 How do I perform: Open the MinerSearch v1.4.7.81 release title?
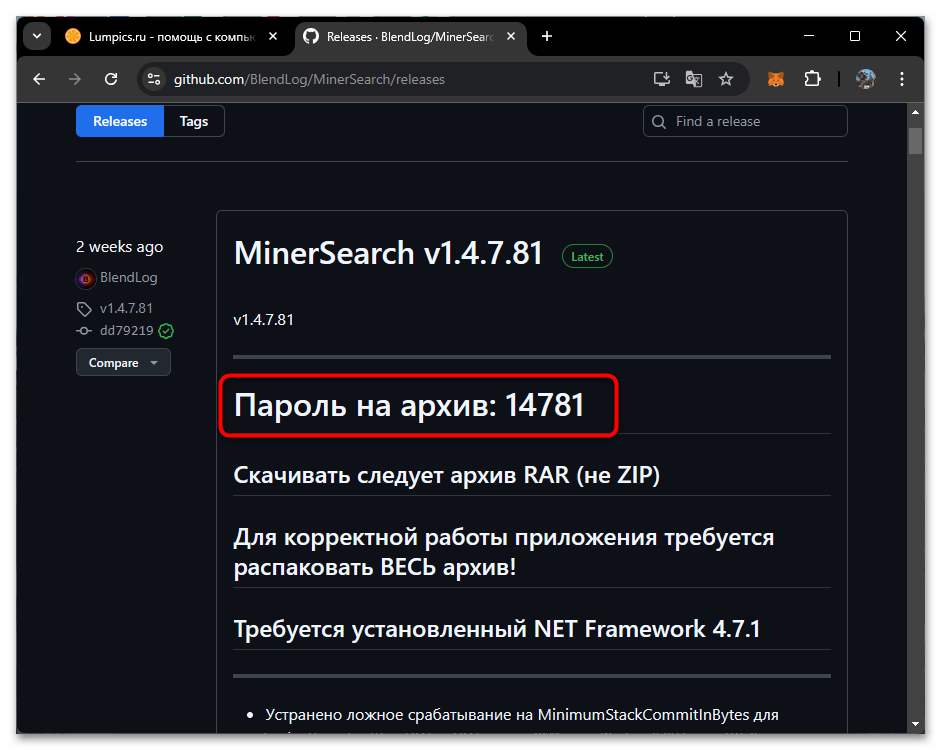(x=388, y=253)
